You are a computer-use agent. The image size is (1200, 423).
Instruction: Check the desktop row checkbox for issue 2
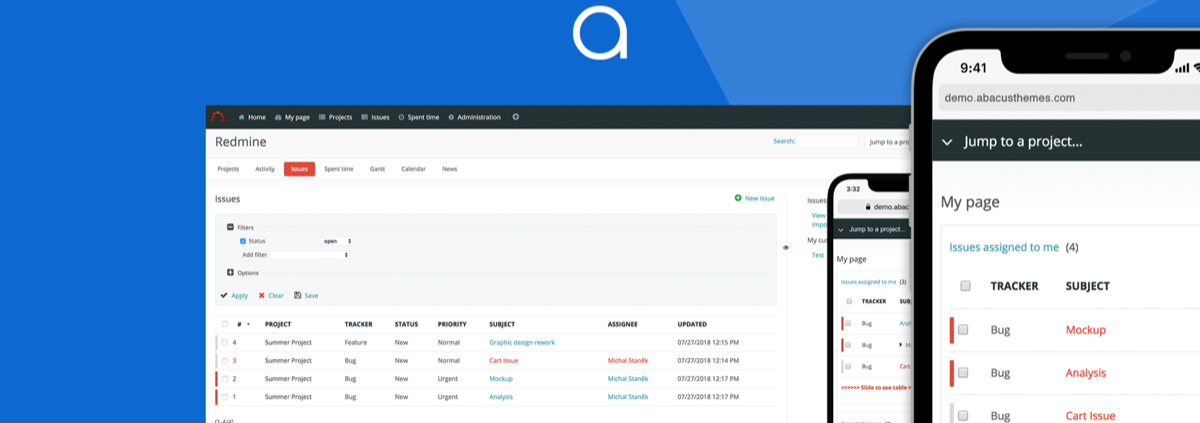click(225, 378)
